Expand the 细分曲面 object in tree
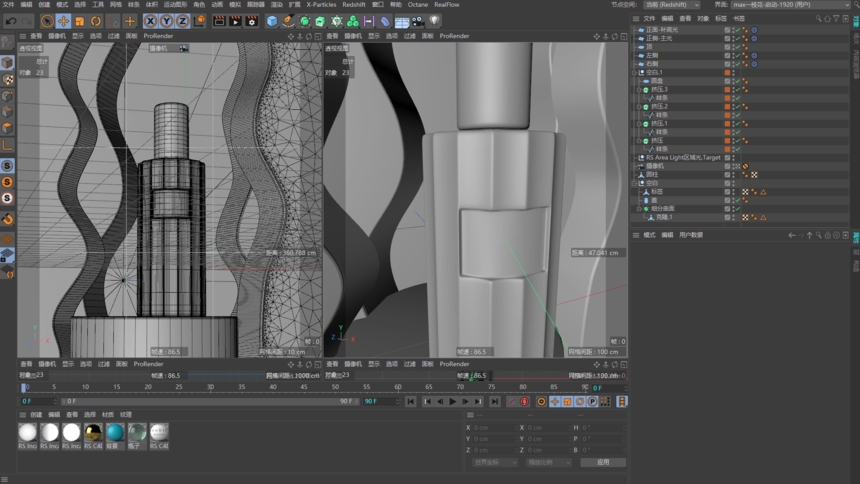 (639, 209)
